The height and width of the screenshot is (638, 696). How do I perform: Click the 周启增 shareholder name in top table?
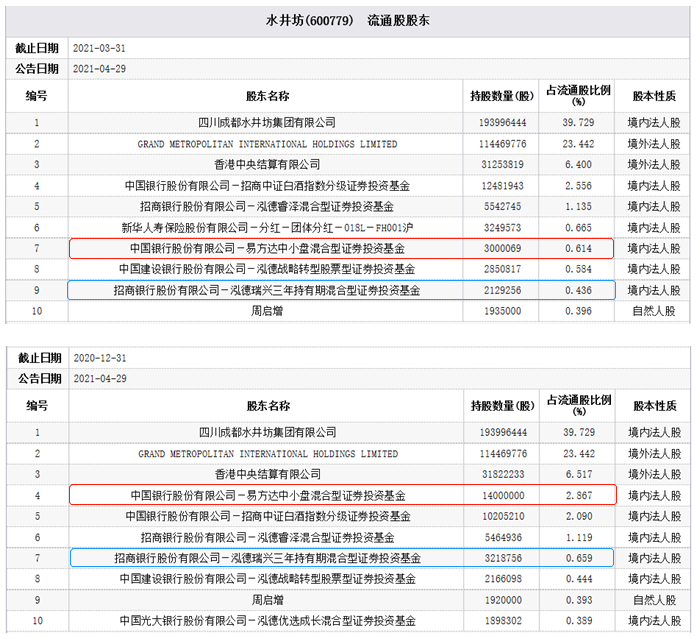tap(267, 311)
